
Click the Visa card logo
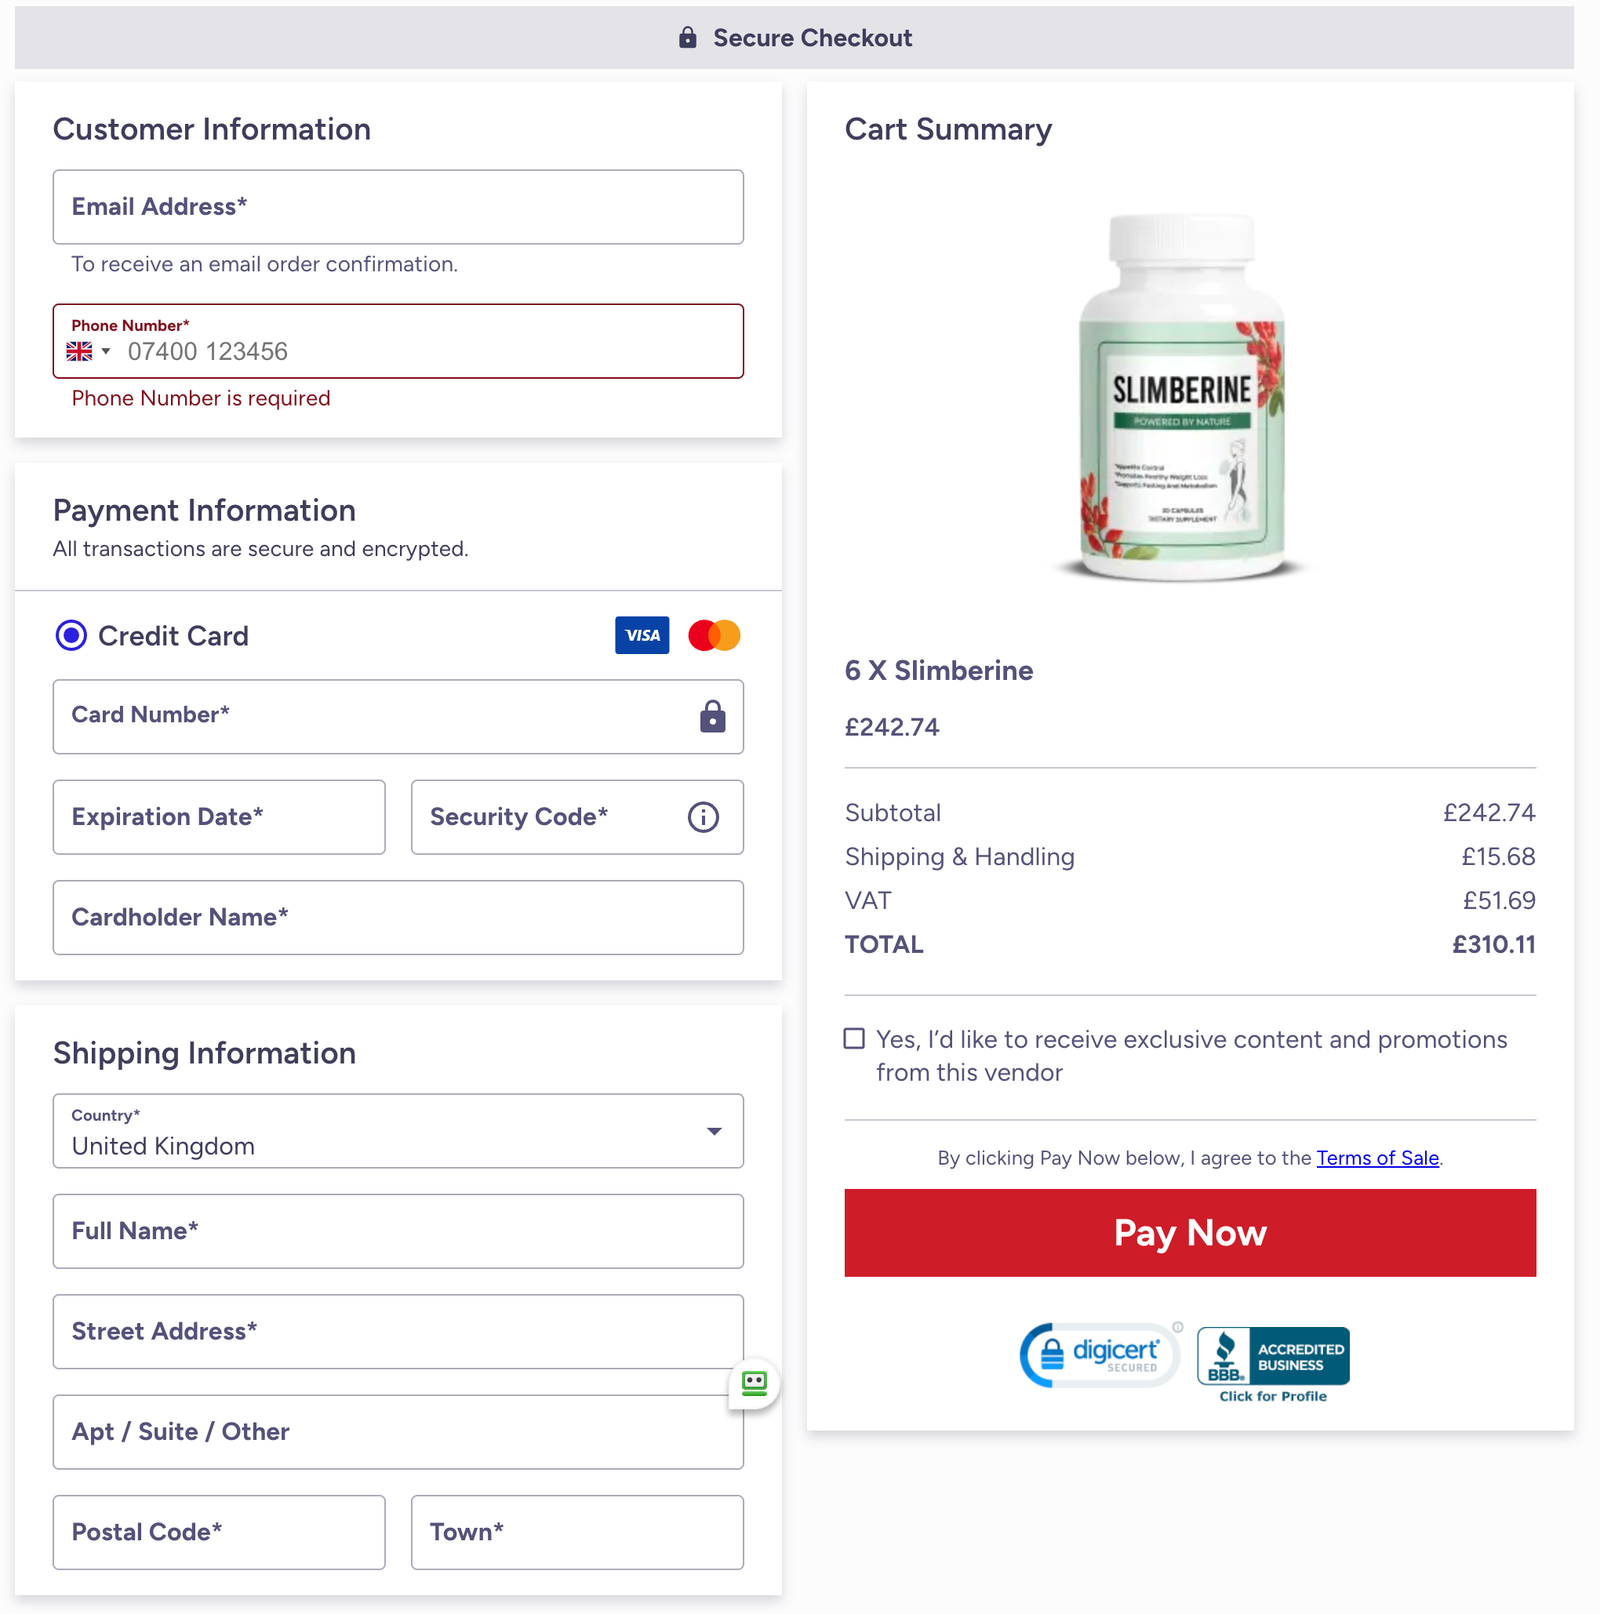642,635
